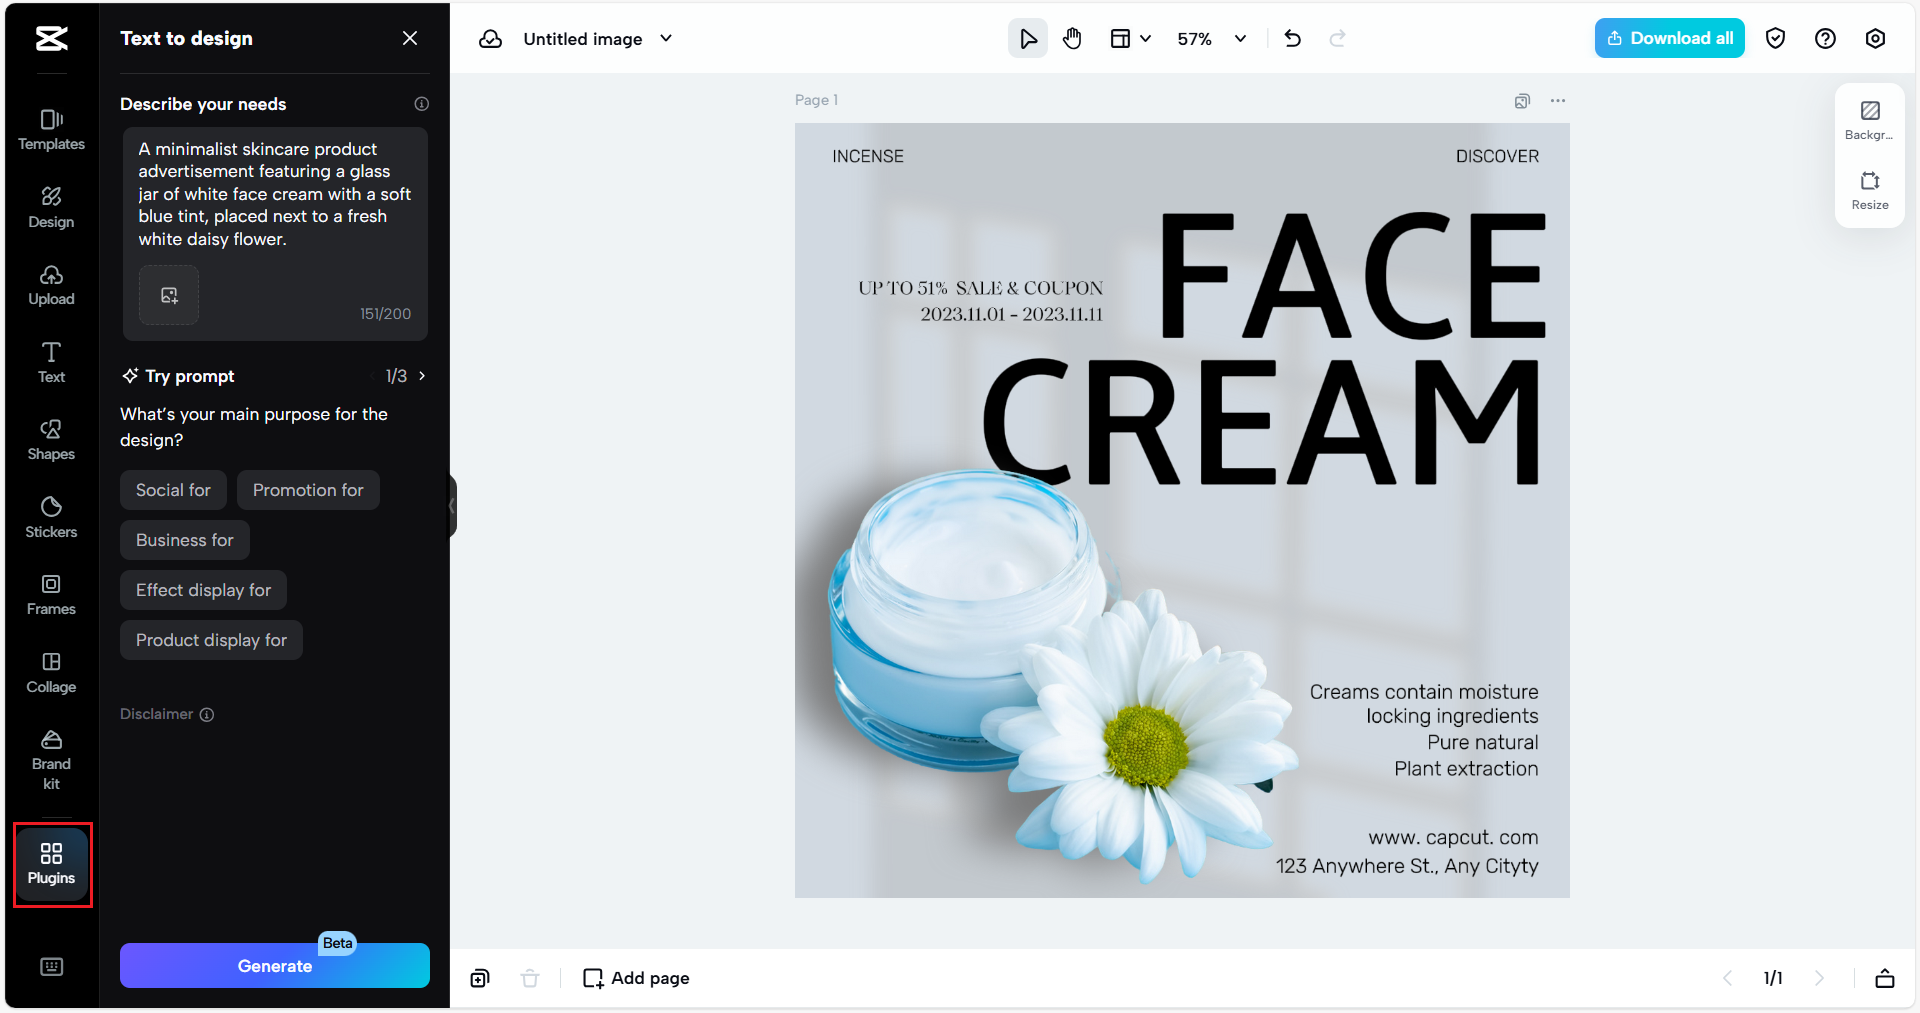Click the Download all button
The image size is (1920, 1013).
pos(1669,37)
